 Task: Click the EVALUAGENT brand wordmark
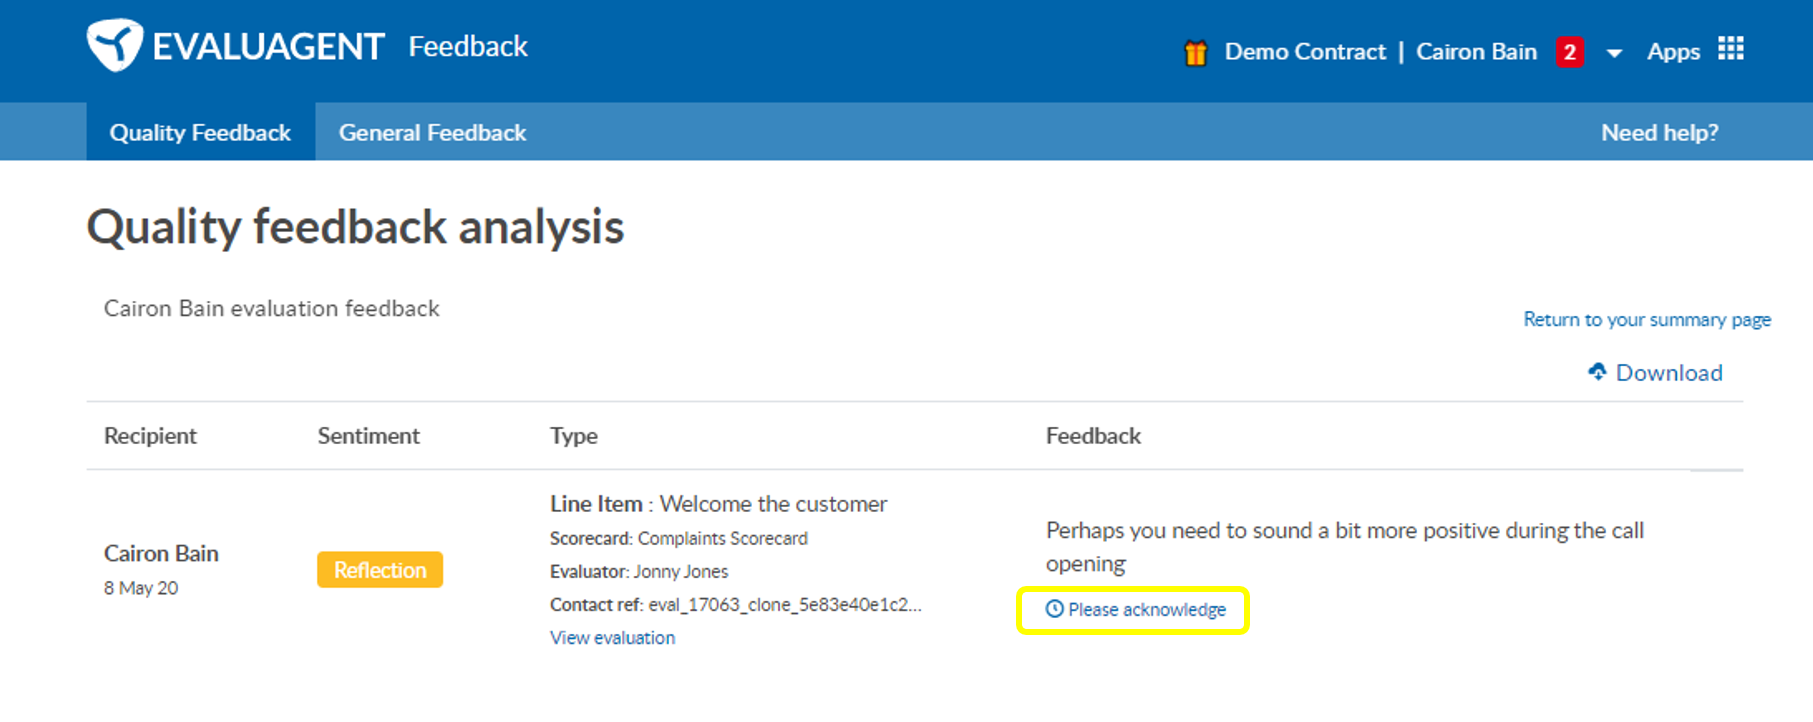coord(268,46)
